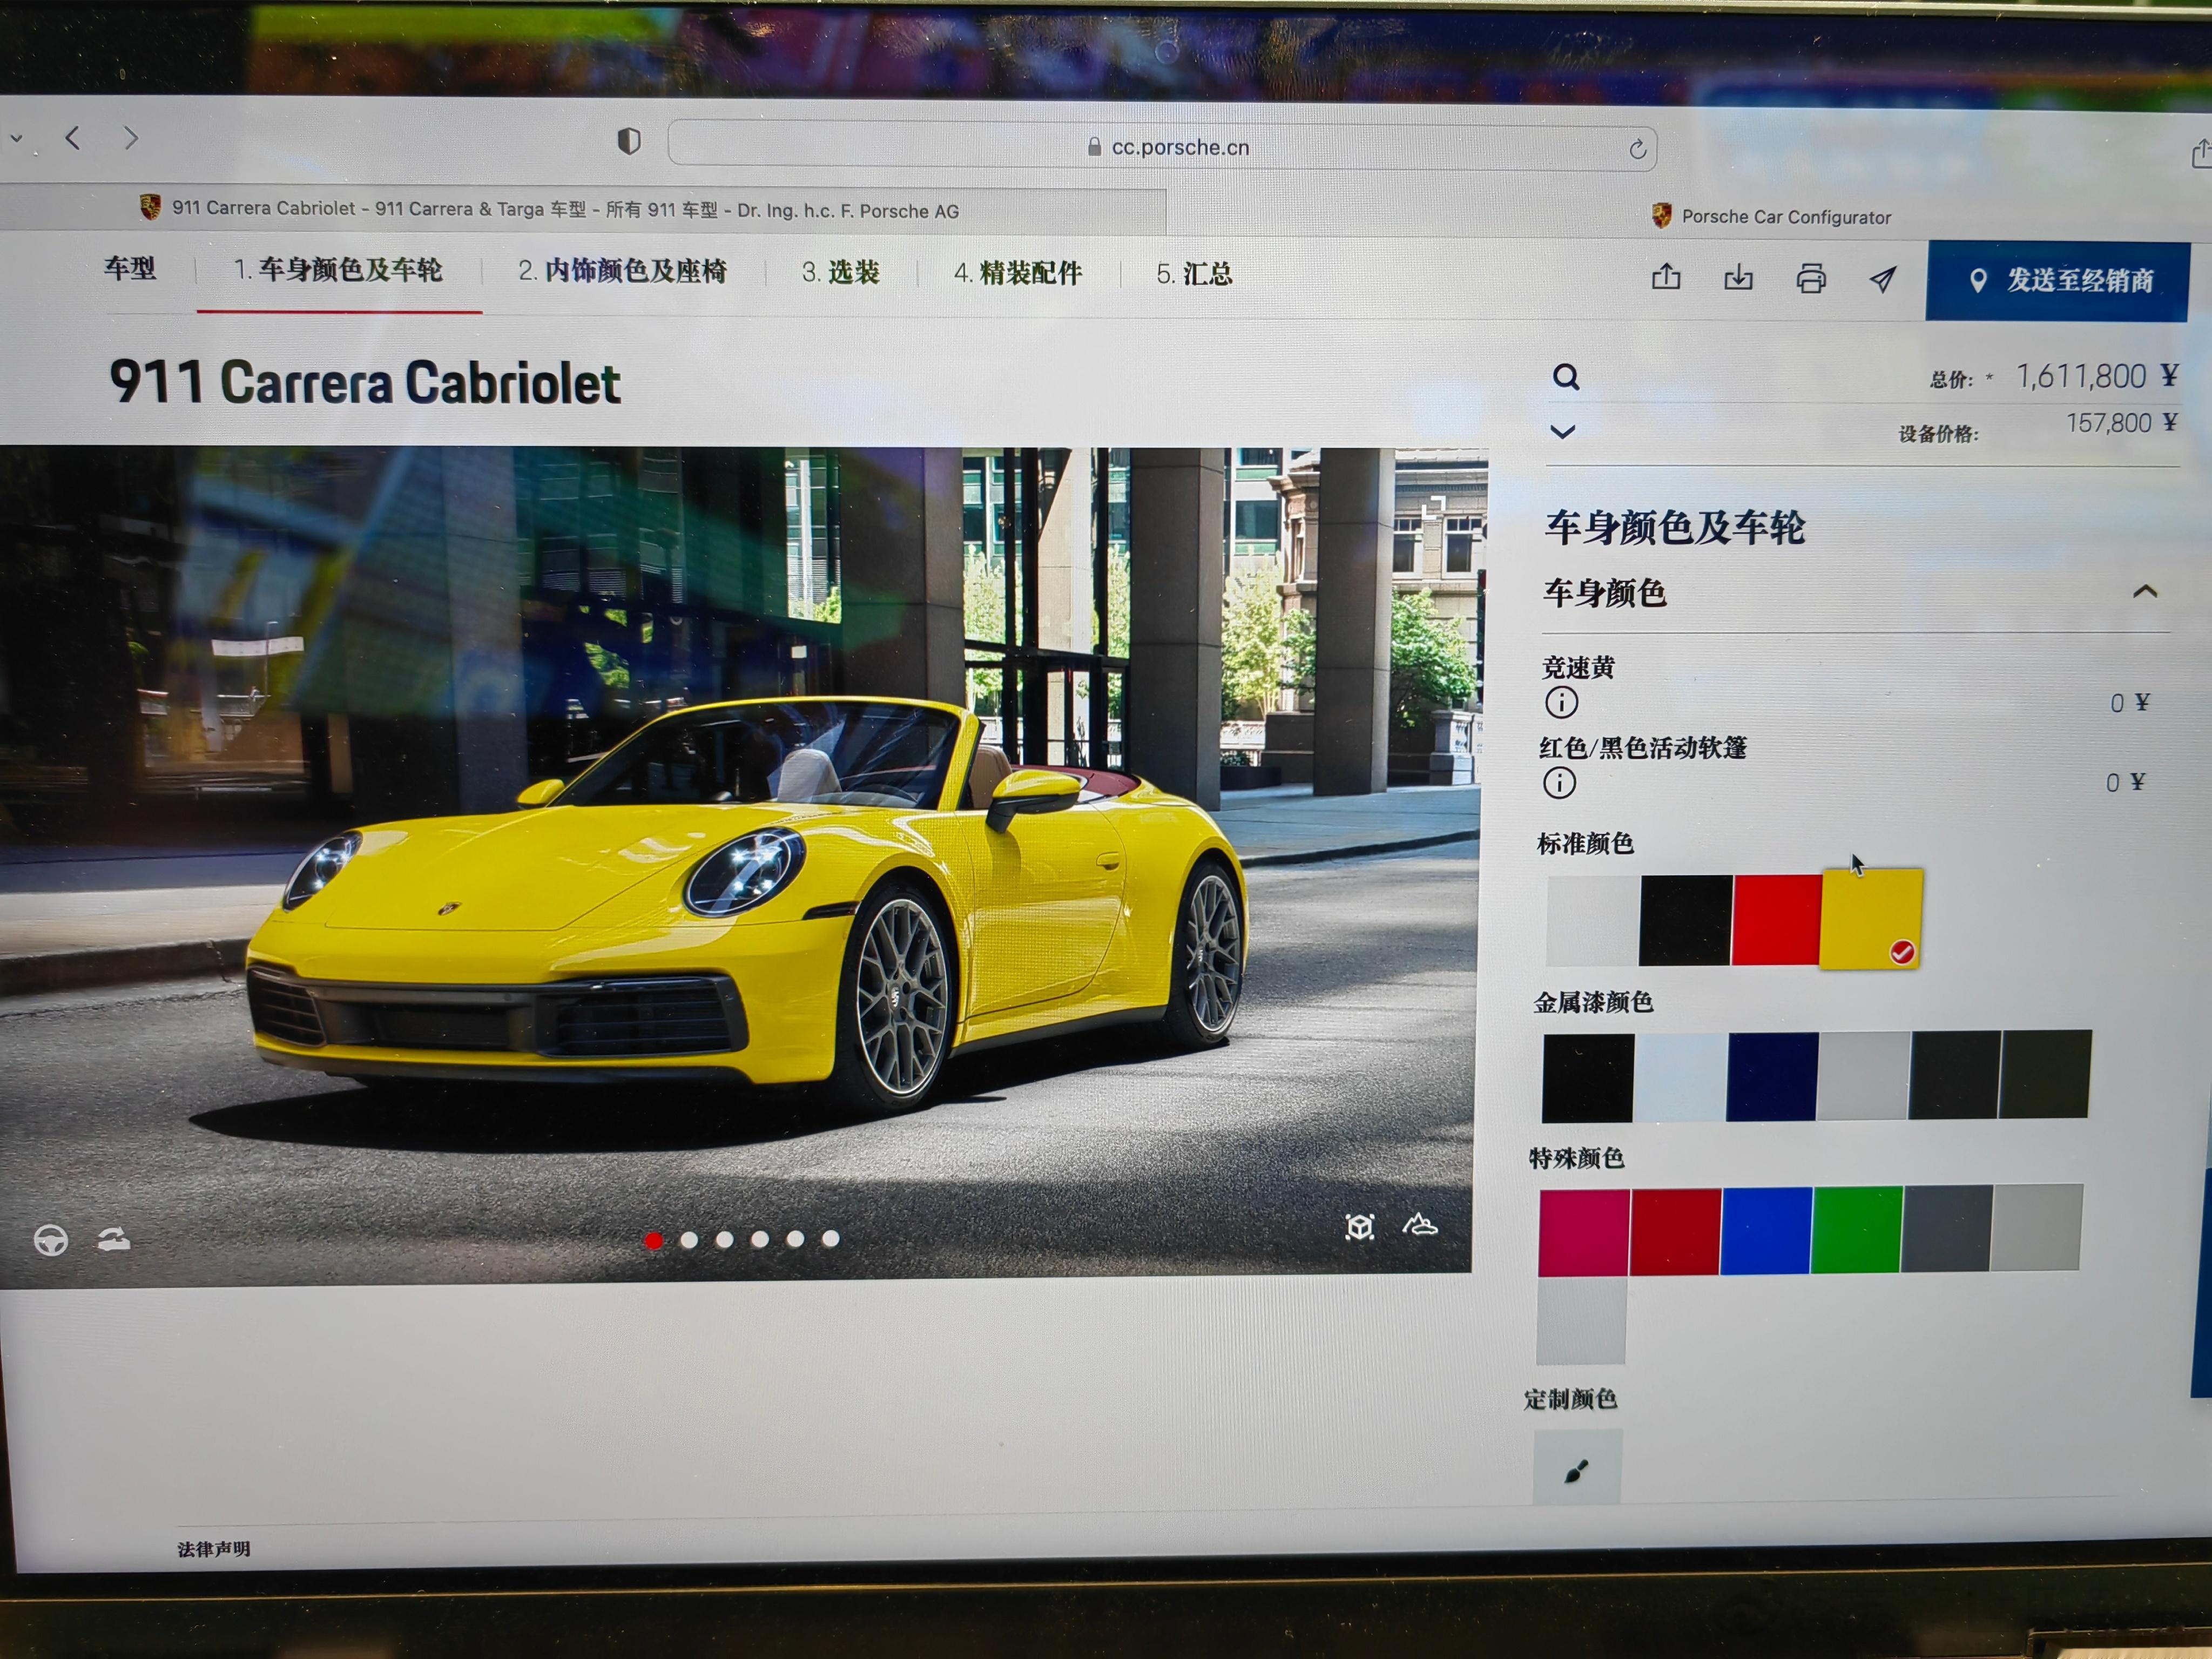2212x1659 pixels.
Task: Open the search magnifier icon
Action: pyautogui.click(x=1566, y=377)
